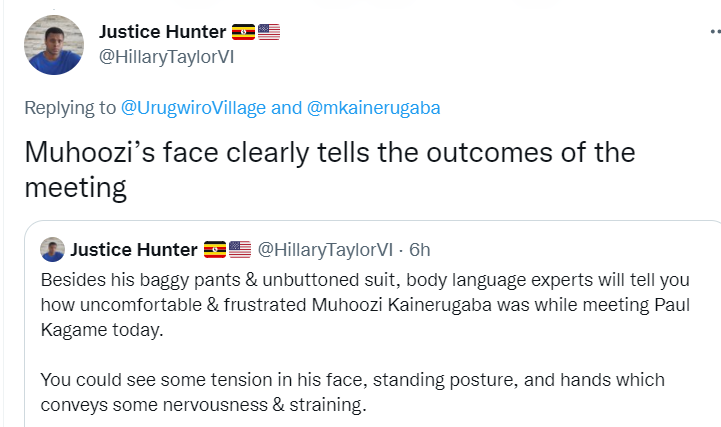Viewport: 721px width, 427px height.
Task: Click the Uganda flag beside the top display name
Action: [243, 31]
